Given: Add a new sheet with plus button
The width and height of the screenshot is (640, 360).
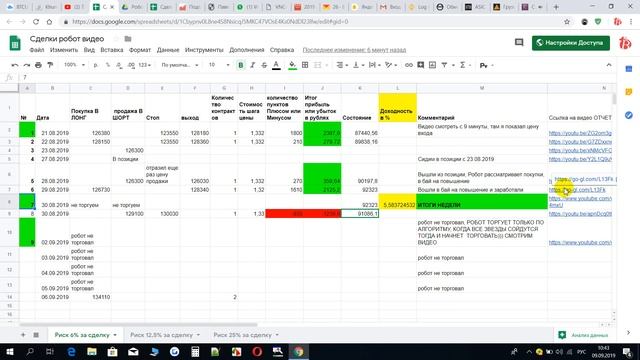Looking at the screenshot, I should (23, 335).
